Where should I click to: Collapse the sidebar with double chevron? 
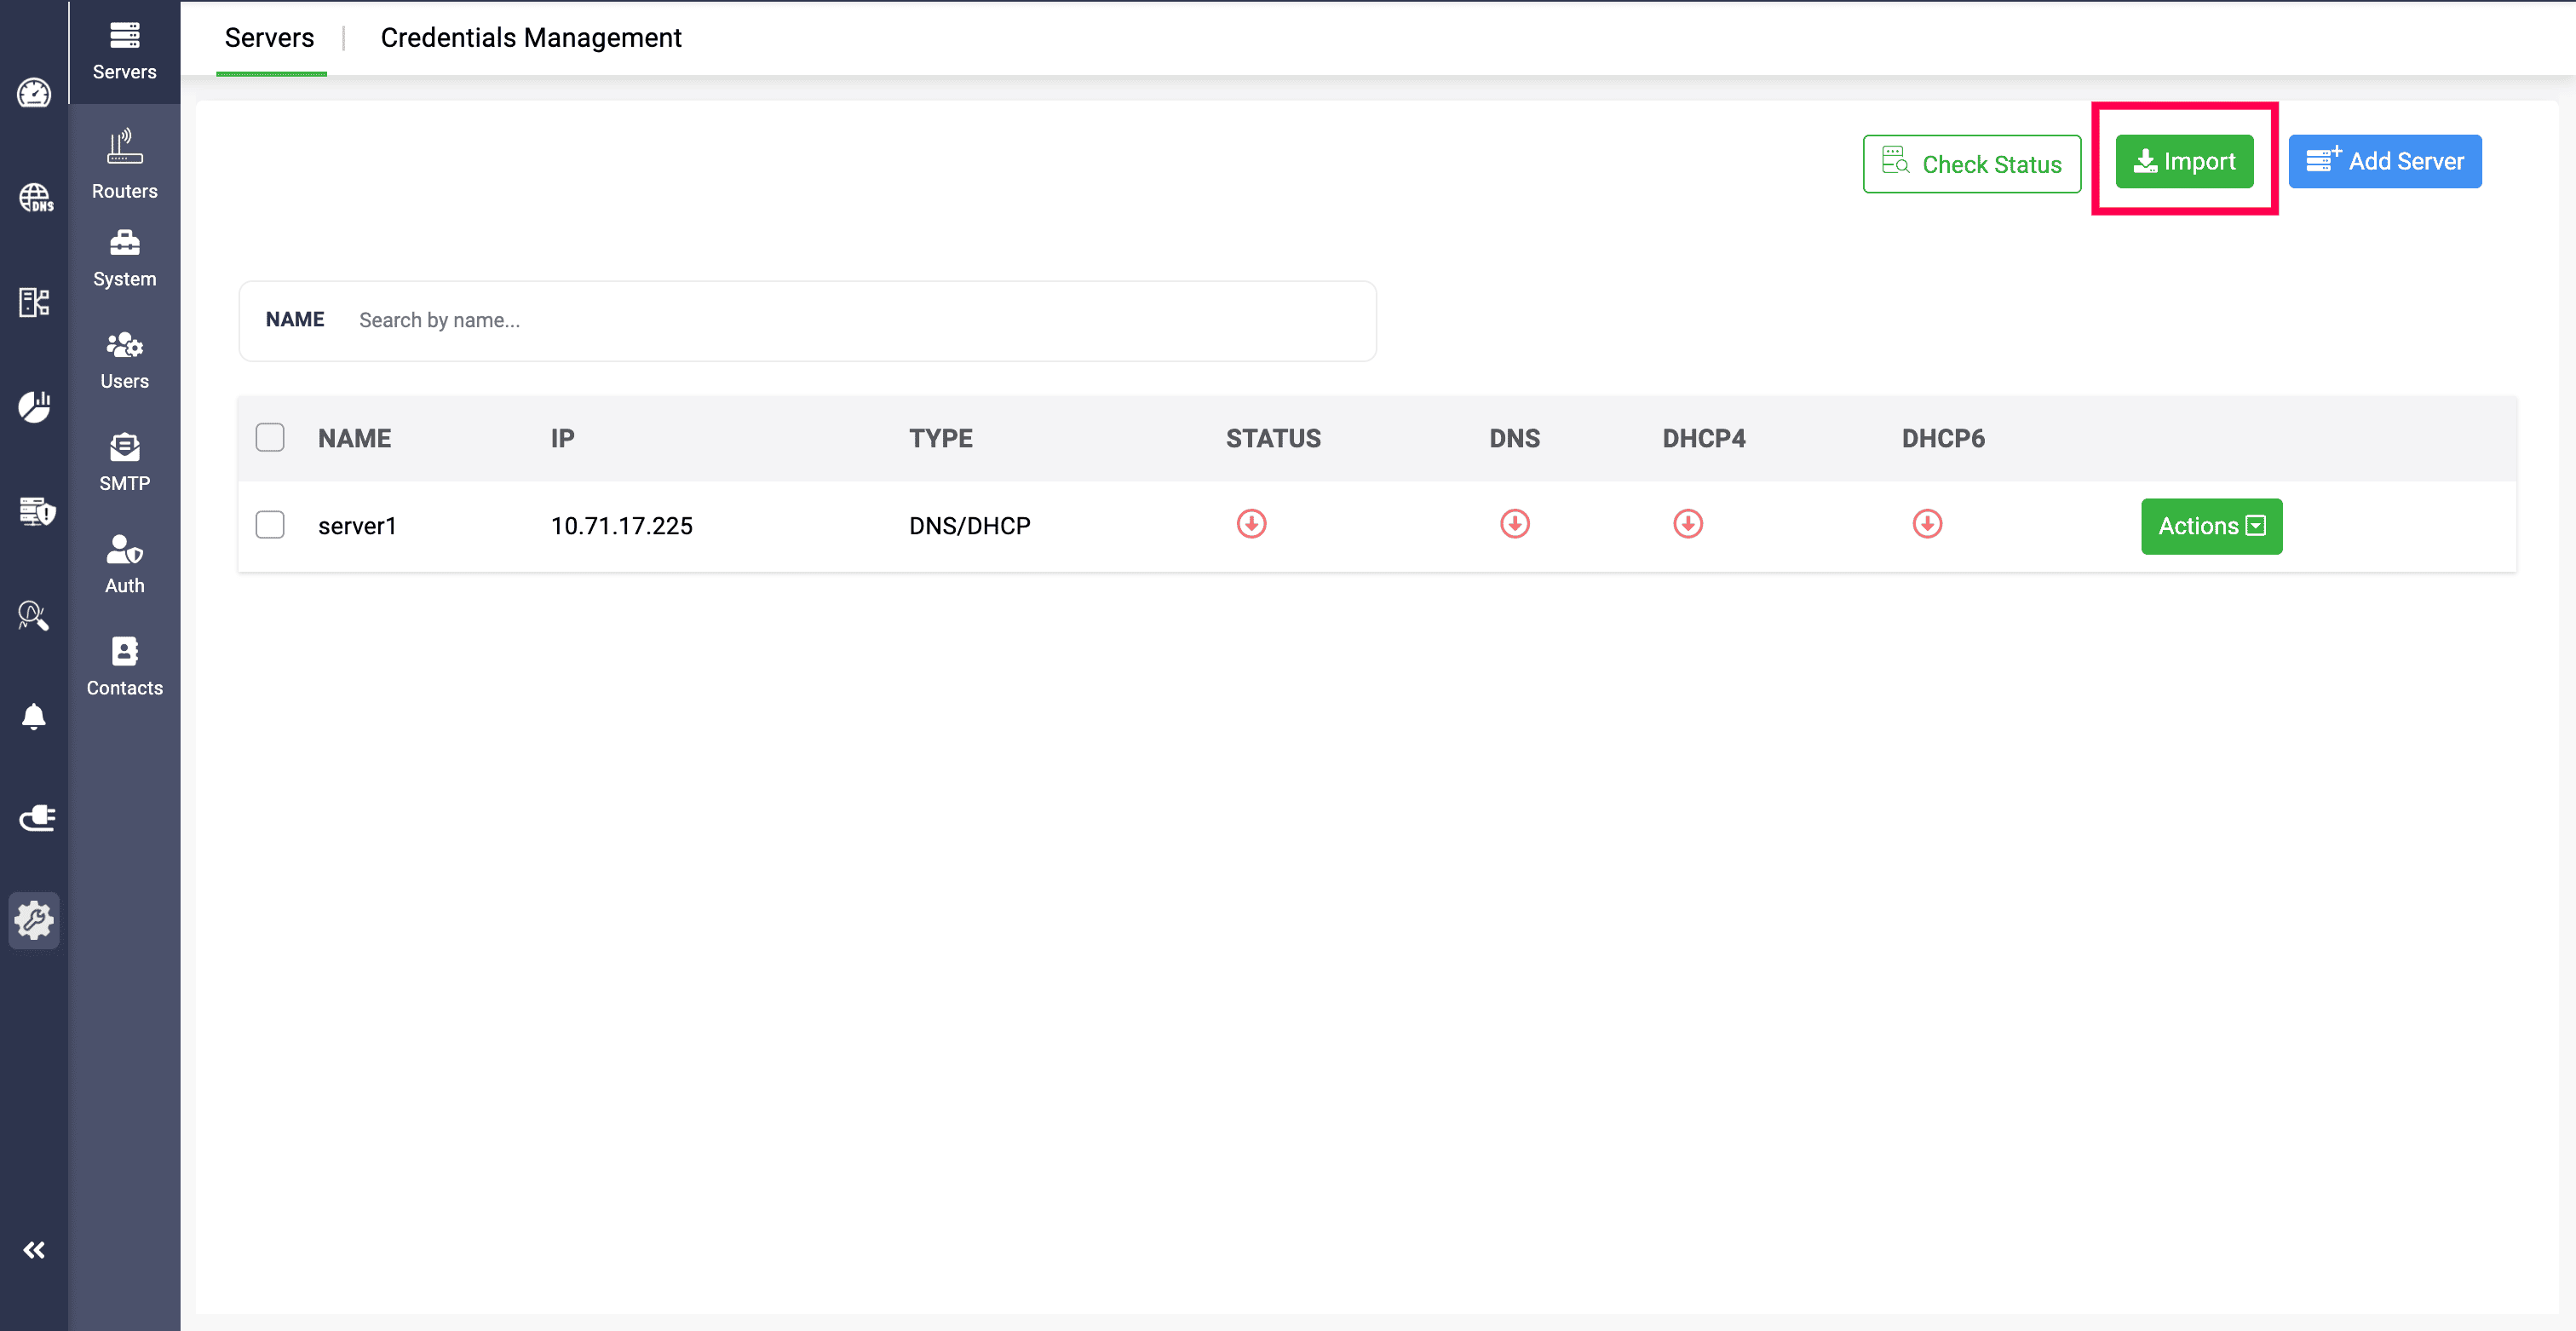pos(34,1250)
